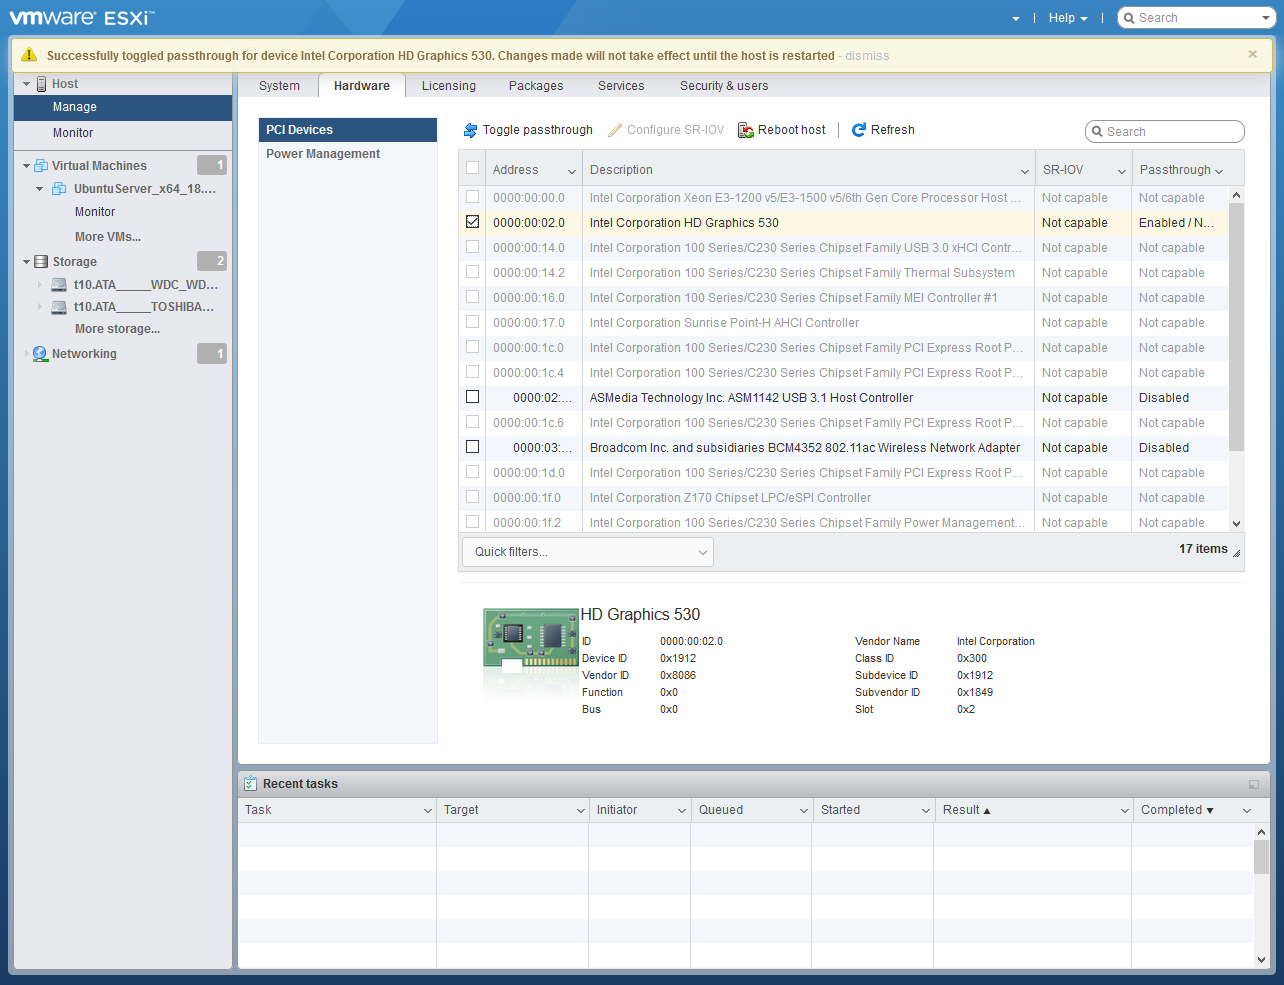
Task: Check the Broadcom BCM4352 wireless adapter checkbox
Action: (x=472, y=447)
